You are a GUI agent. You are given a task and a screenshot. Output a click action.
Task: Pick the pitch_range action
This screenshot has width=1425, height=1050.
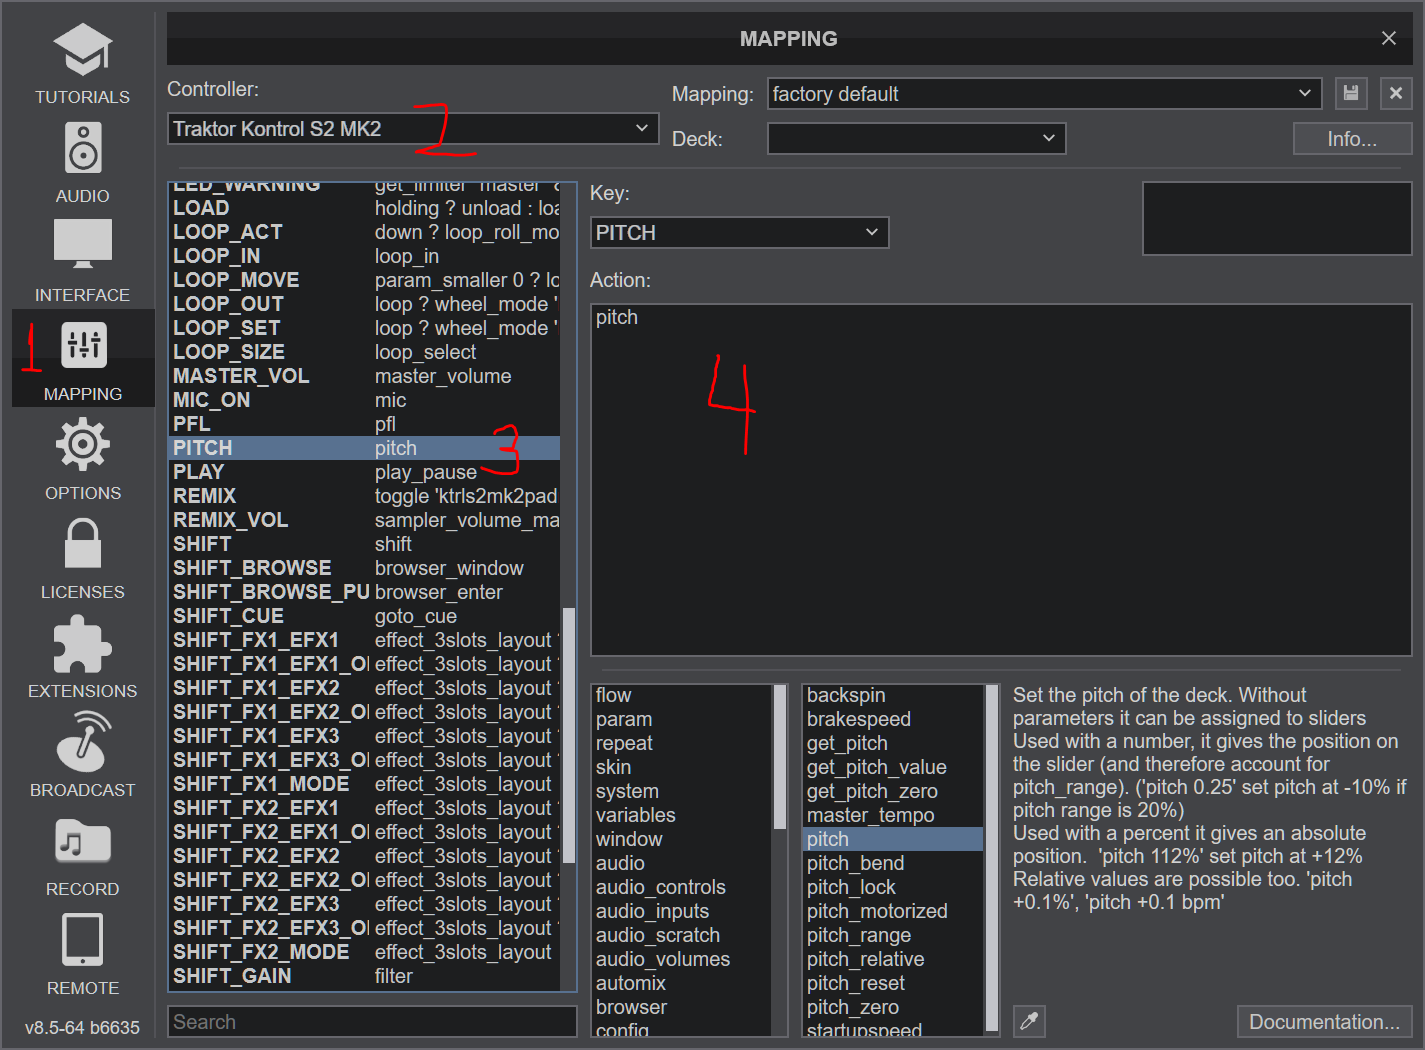pyautogui.click(x=894, y=935)
